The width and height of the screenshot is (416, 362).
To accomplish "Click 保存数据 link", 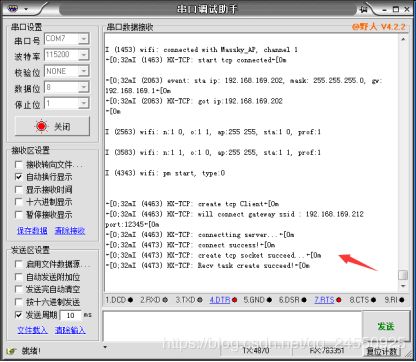I will click(32, 231).
